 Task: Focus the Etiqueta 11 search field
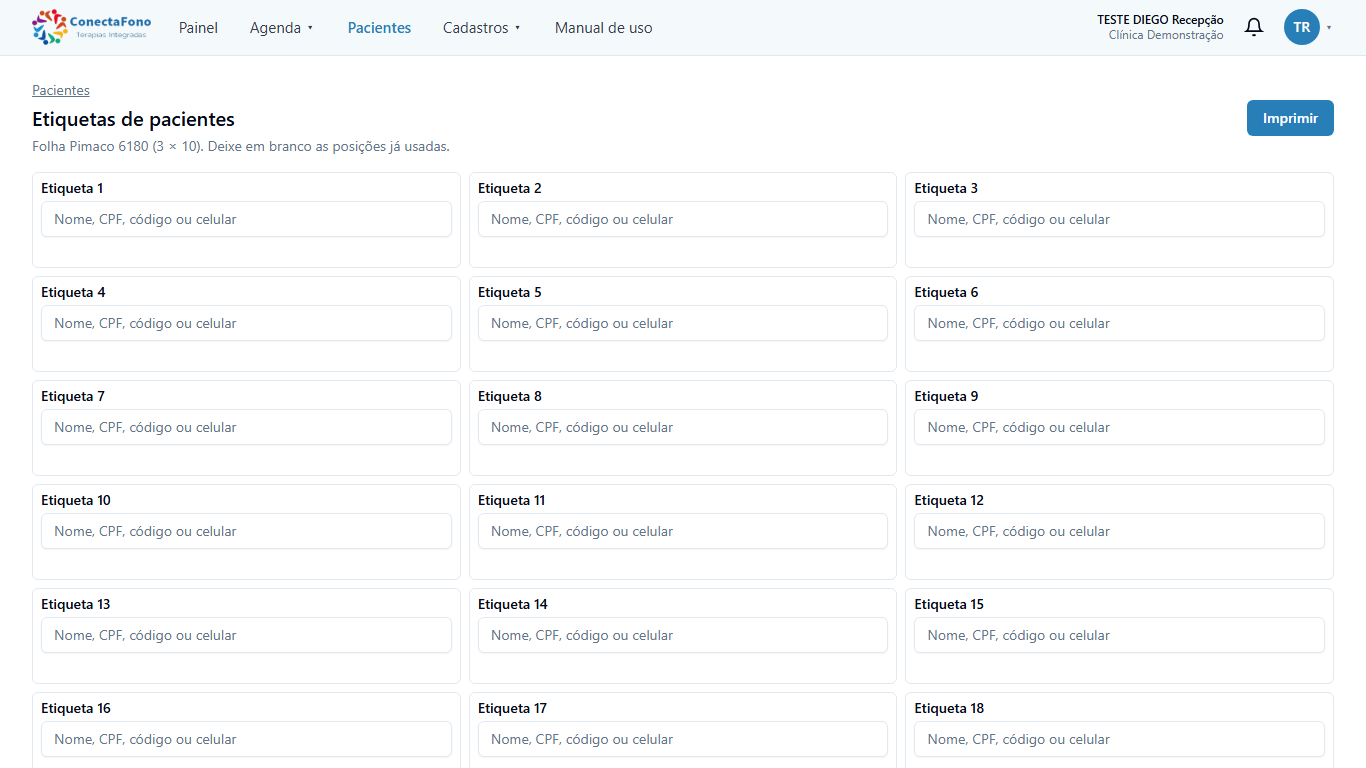click(683, 531)
